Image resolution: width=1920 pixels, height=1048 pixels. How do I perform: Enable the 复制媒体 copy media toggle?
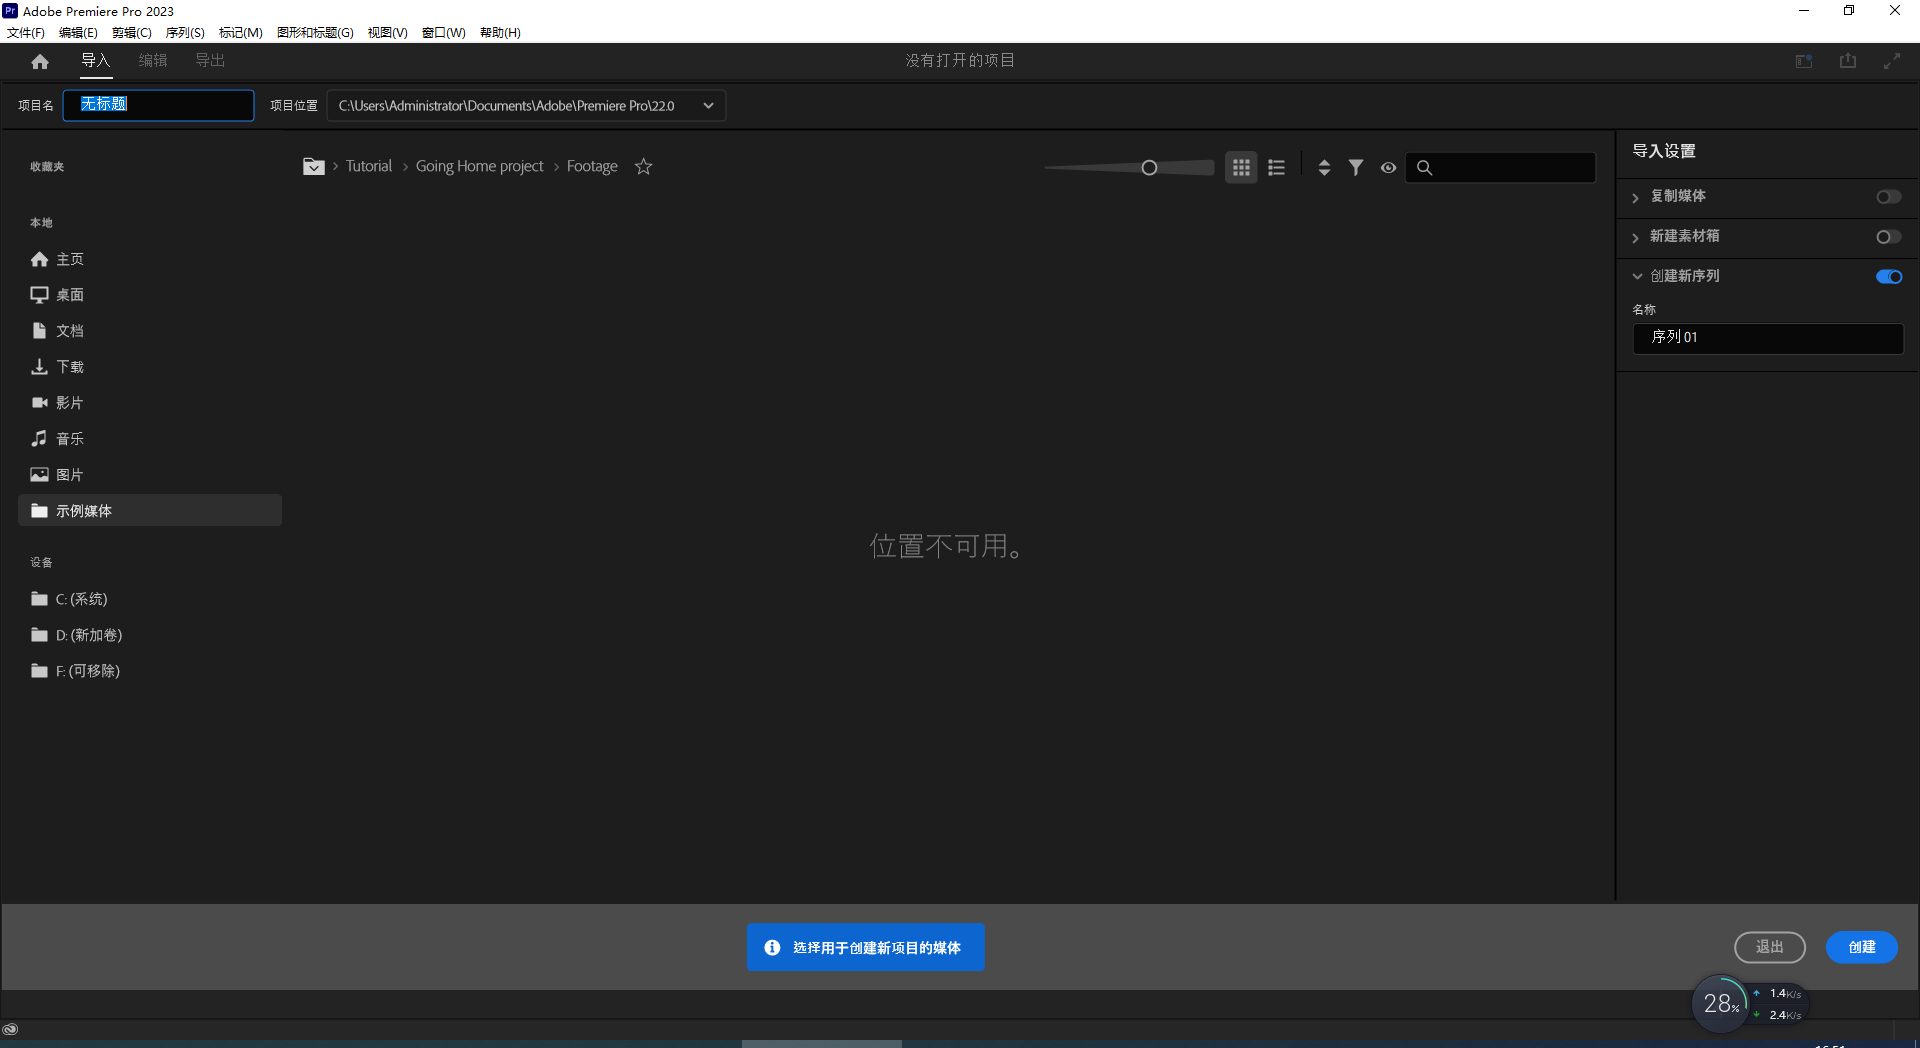point(1889,197)
